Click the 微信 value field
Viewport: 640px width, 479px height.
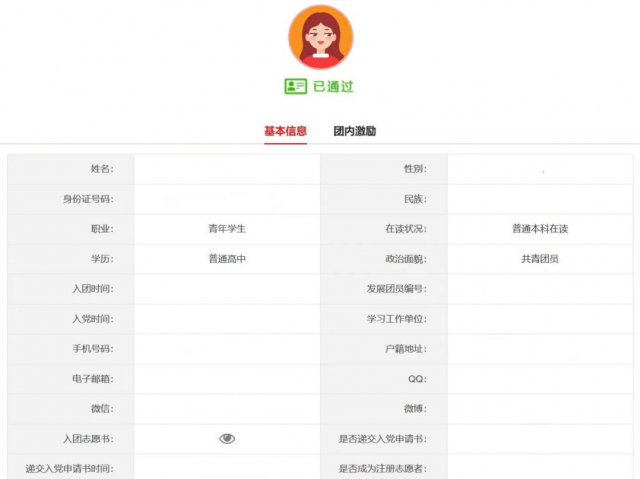[227, 409]
